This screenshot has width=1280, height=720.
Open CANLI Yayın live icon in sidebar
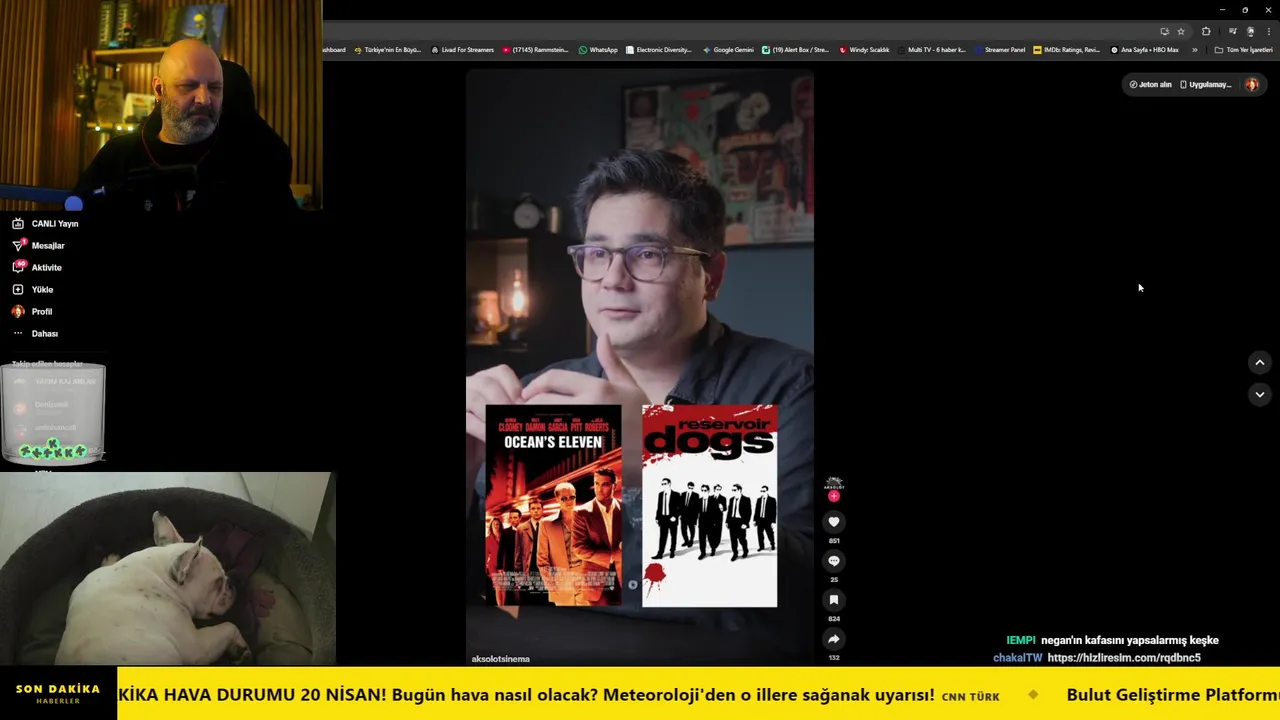click(x=18, y=224)
